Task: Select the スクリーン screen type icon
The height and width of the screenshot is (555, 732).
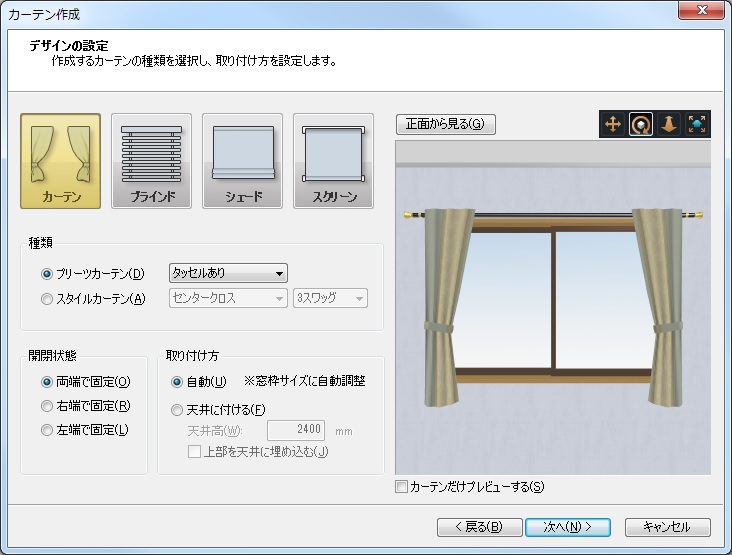Action: click(333, 160)
